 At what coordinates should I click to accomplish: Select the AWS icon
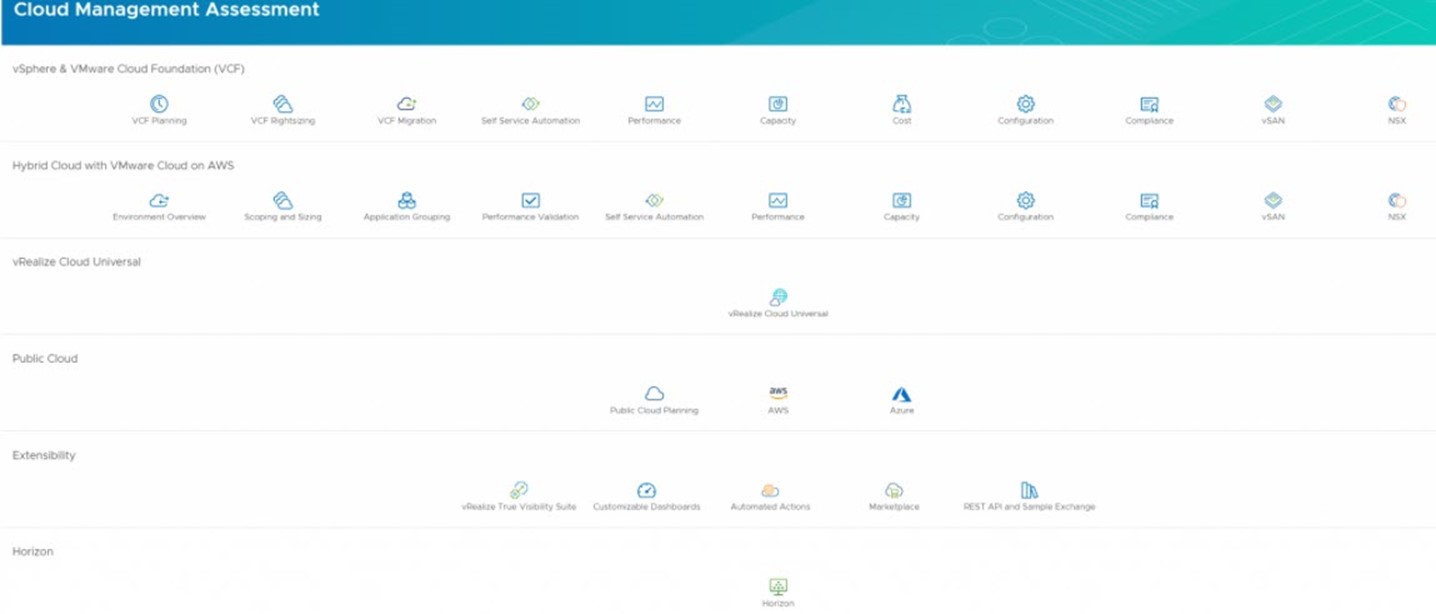point(778,394)
